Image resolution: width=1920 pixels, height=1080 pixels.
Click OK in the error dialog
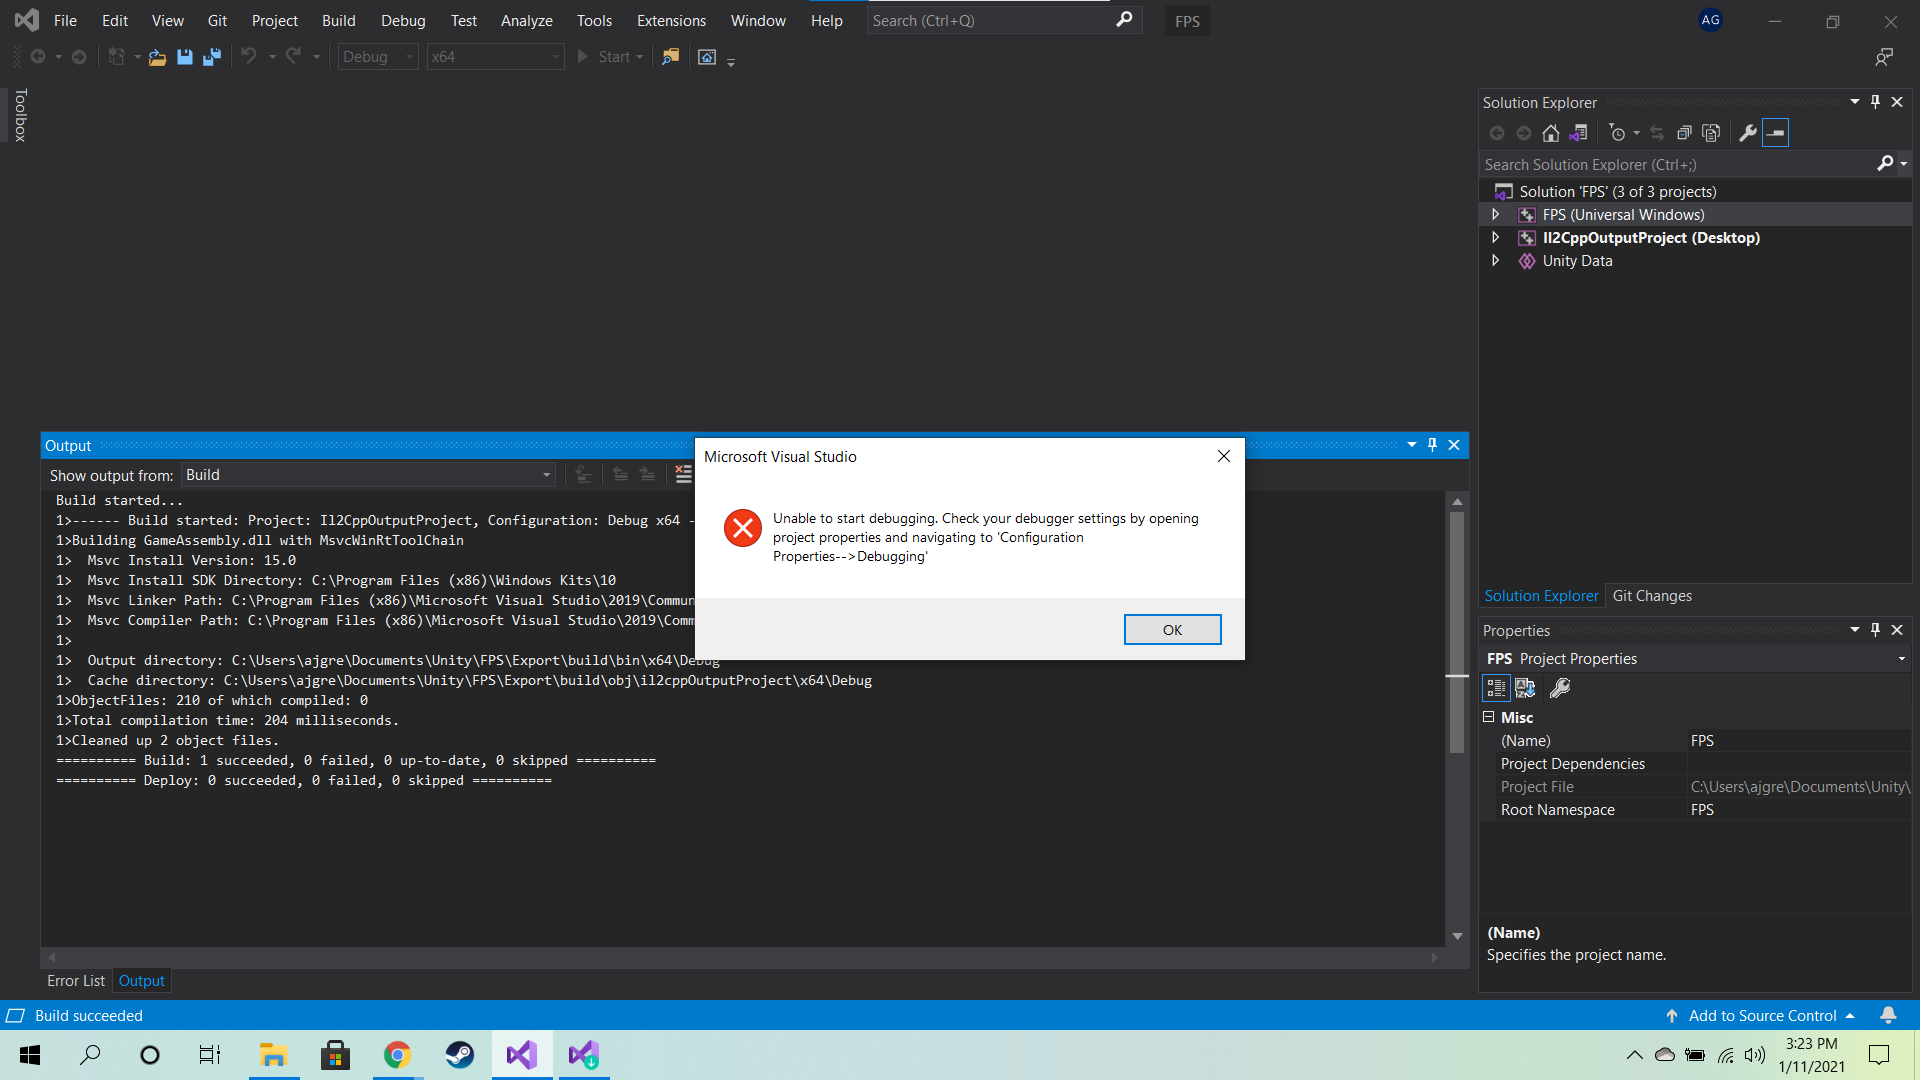pos(1172,629)
